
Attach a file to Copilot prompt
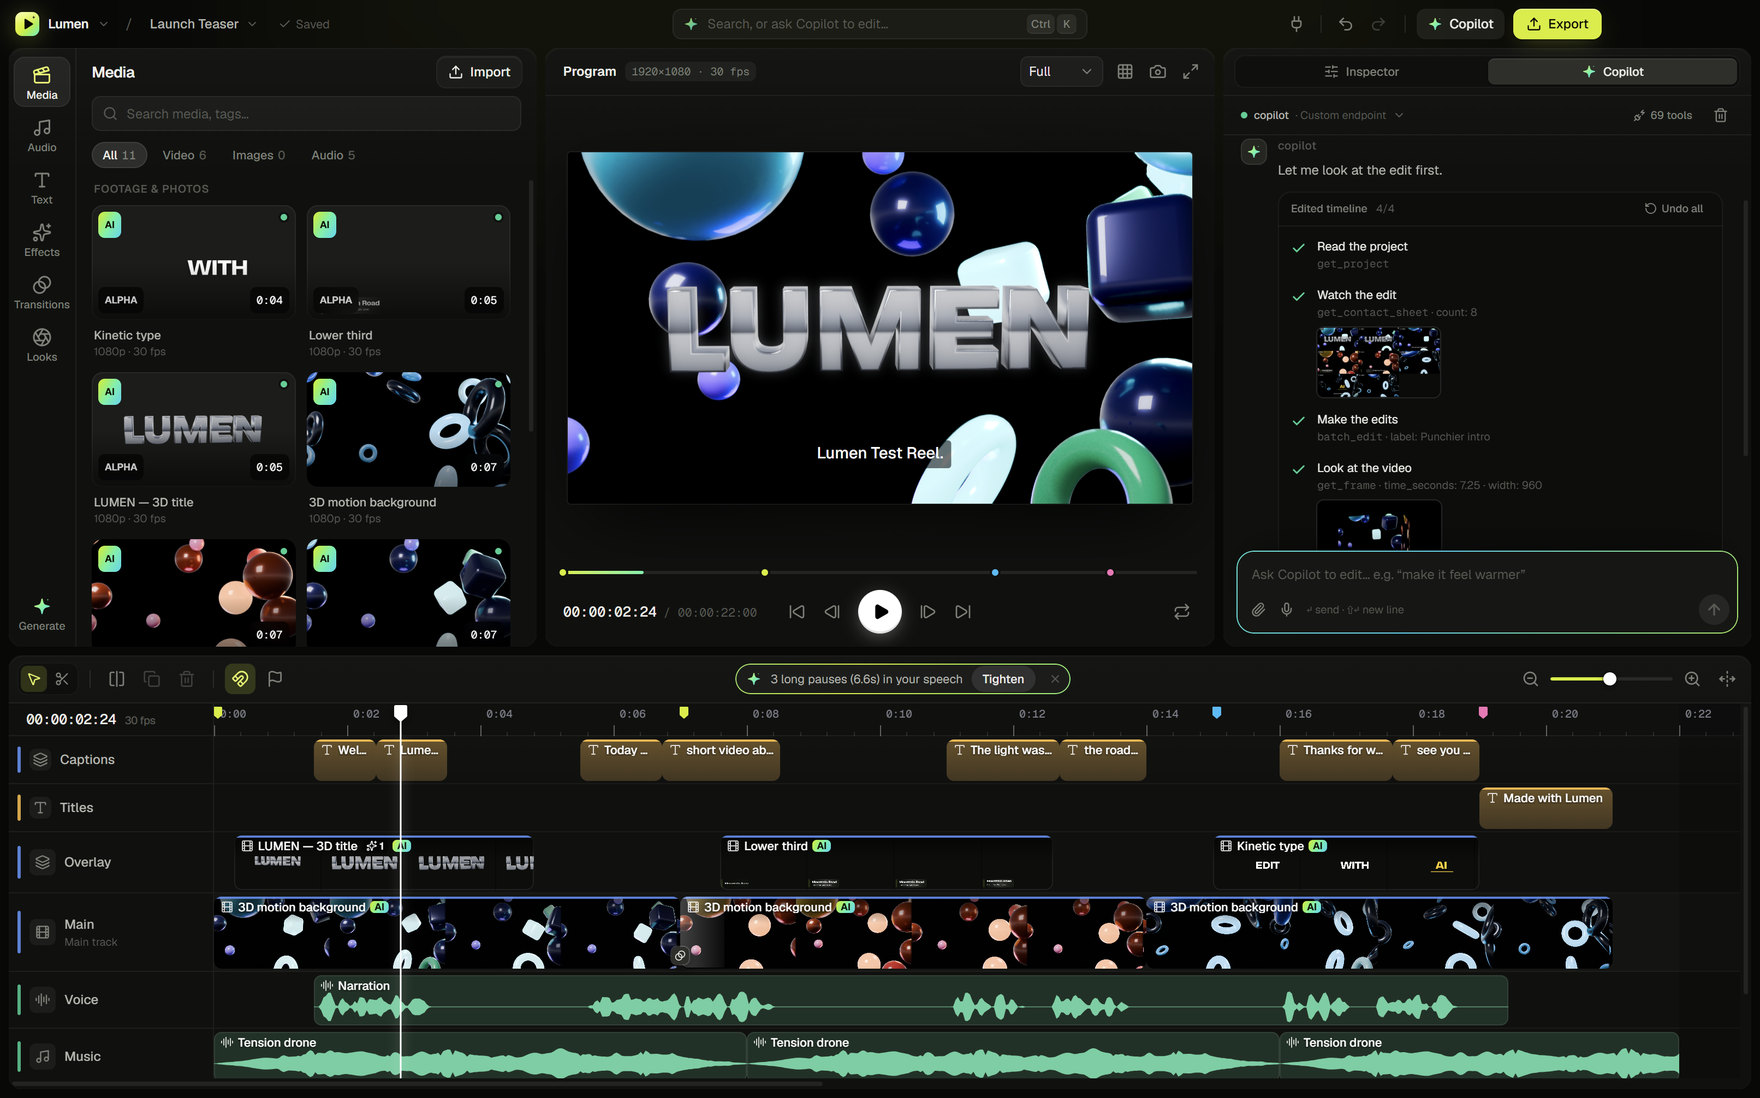click(x=1258, y=609)
